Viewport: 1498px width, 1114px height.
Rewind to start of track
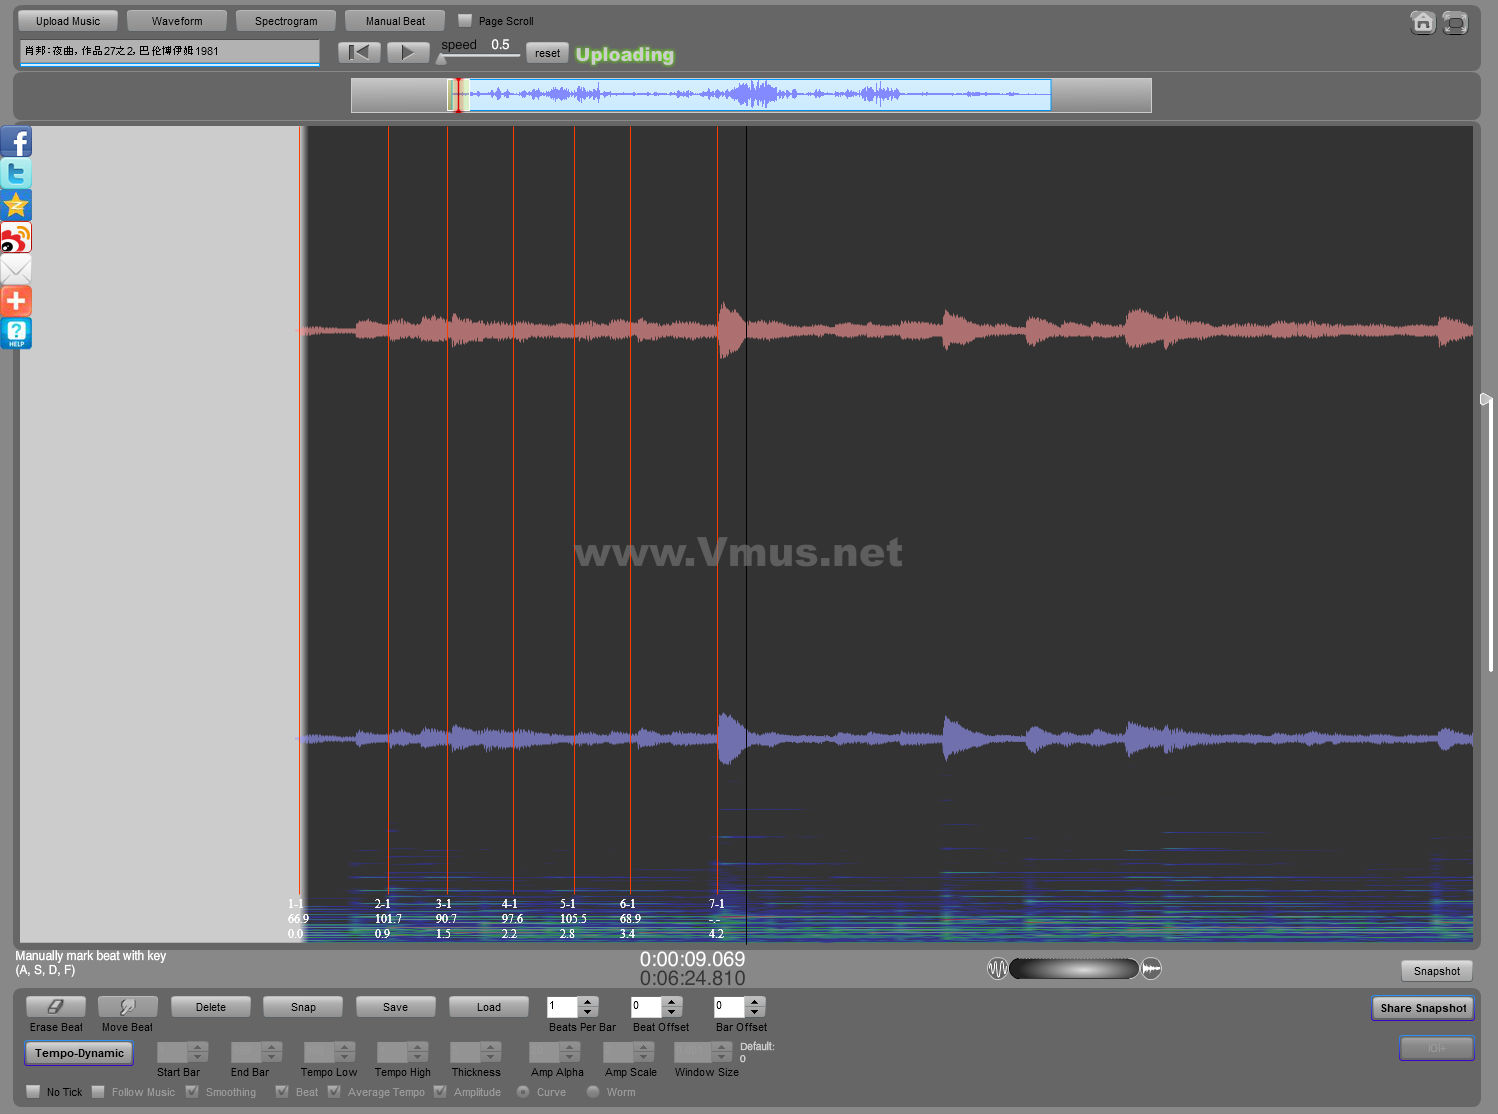359,53
